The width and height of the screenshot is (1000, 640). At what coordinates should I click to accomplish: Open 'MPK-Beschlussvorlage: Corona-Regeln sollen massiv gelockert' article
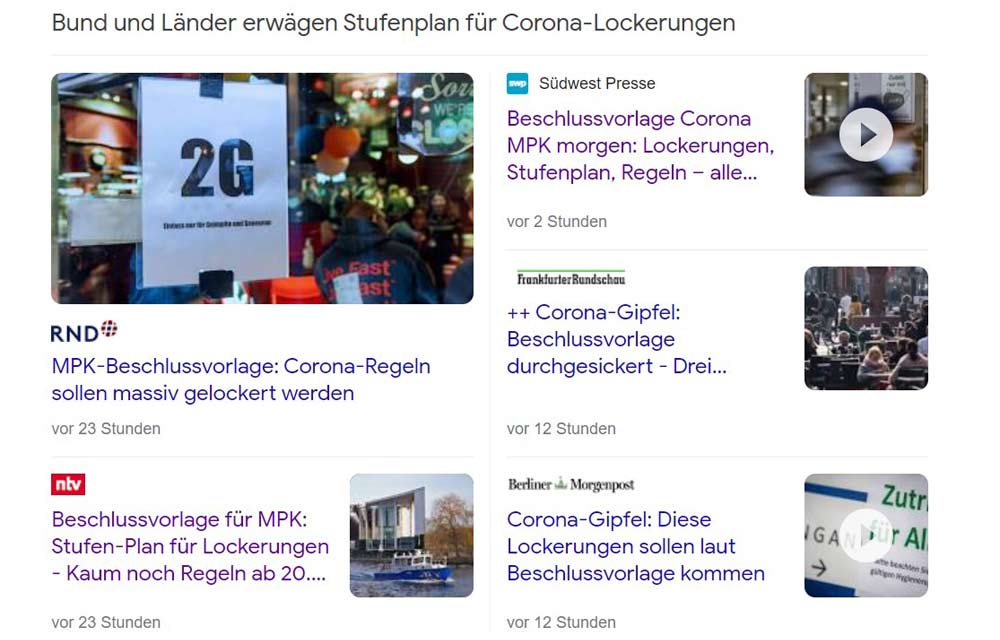(241, 379)
